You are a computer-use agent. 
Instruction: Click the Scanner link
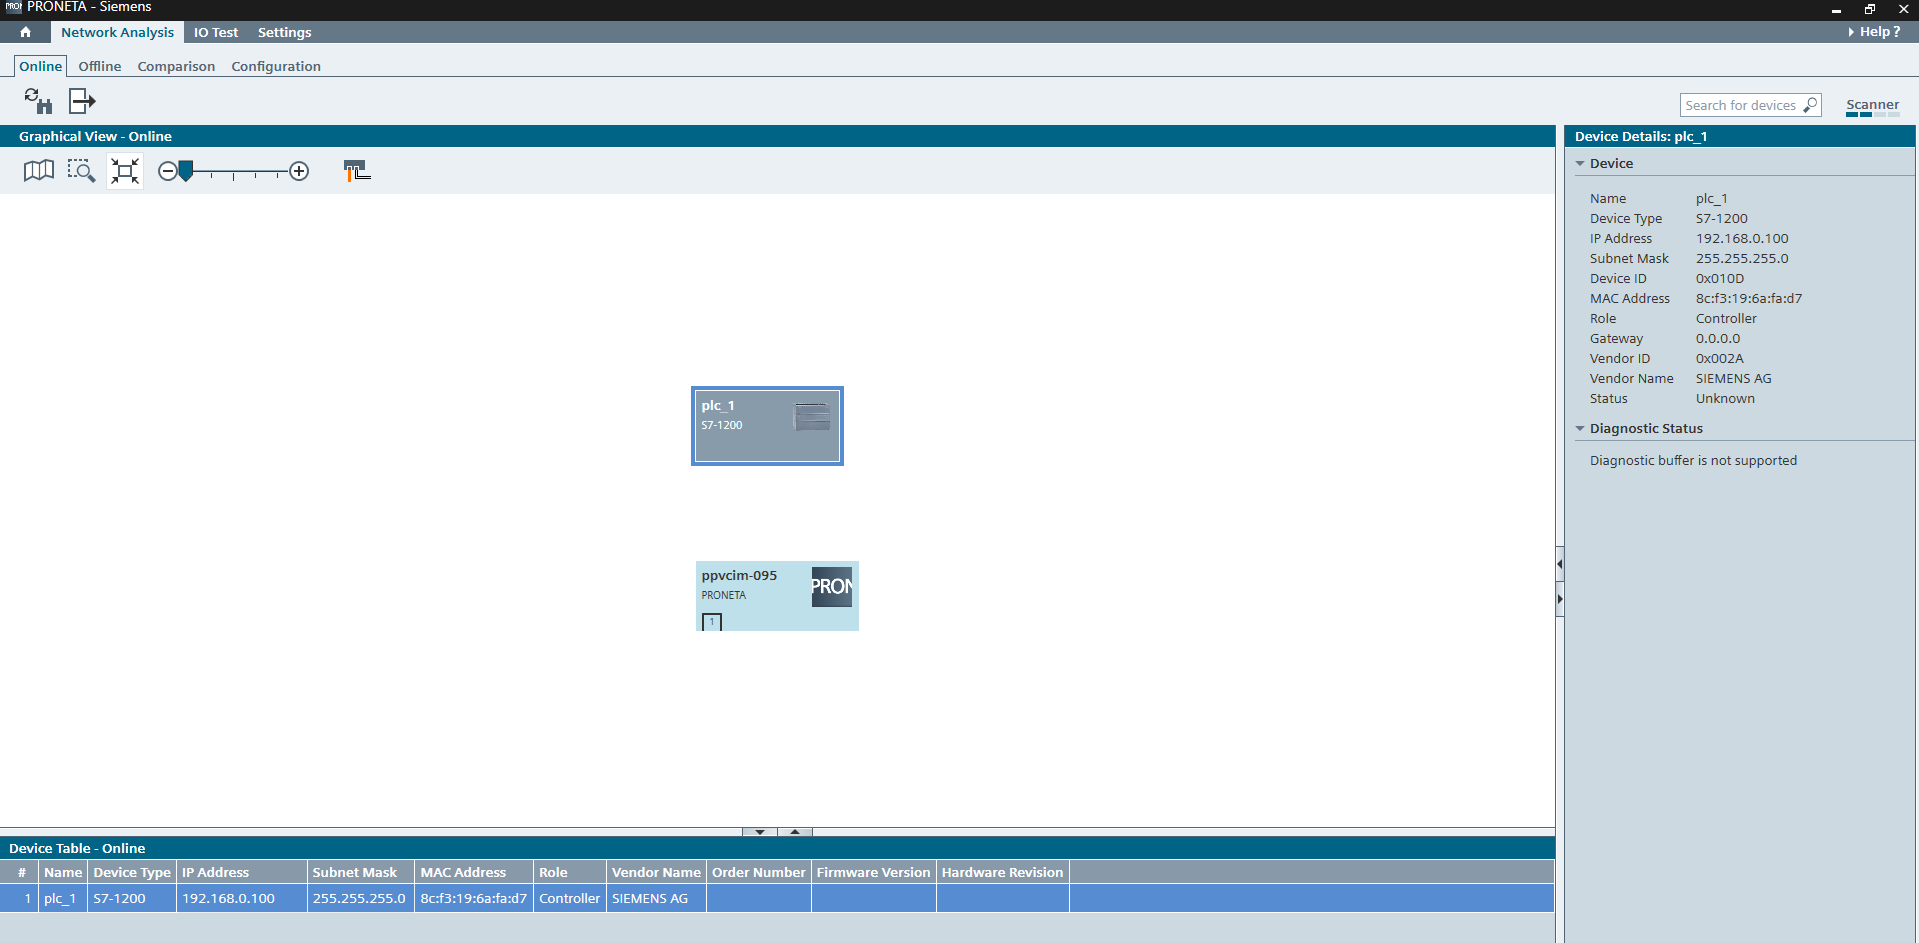point(1872,105)
